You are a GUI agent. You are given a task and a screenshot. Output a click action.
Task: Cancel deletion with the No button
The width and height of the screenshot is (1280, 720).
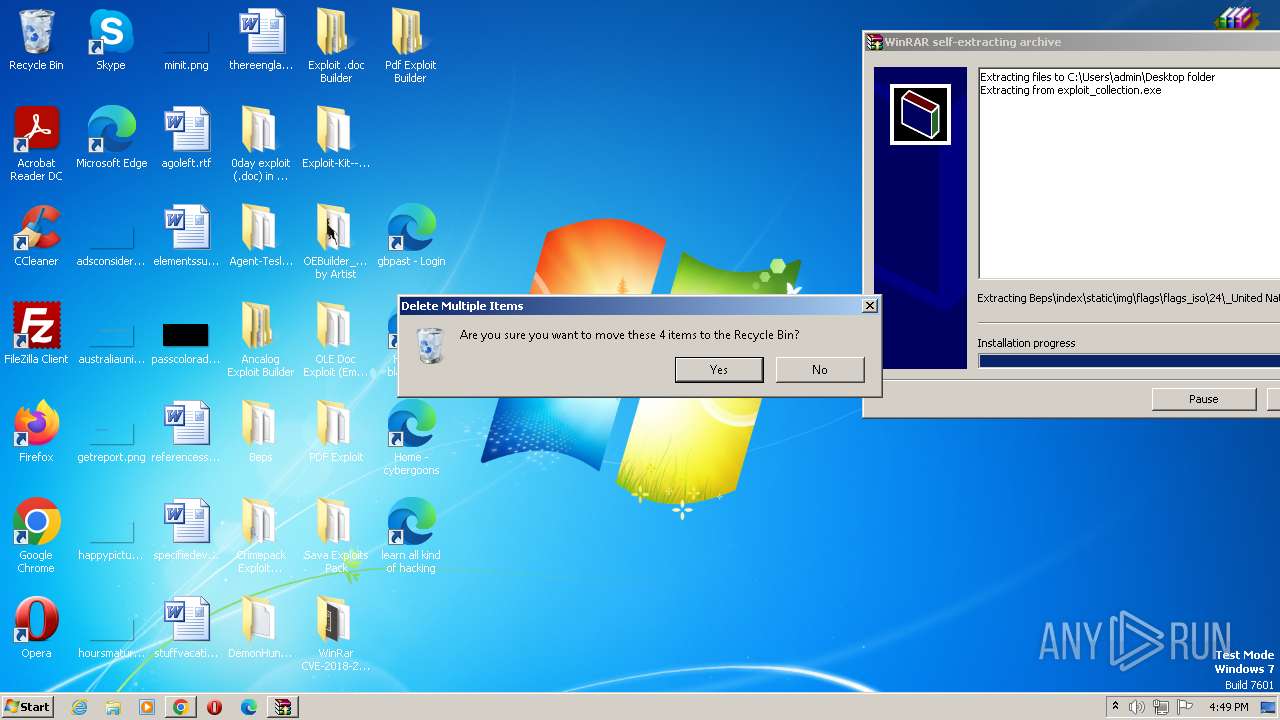pyautogui.click(x=820, y=370)
